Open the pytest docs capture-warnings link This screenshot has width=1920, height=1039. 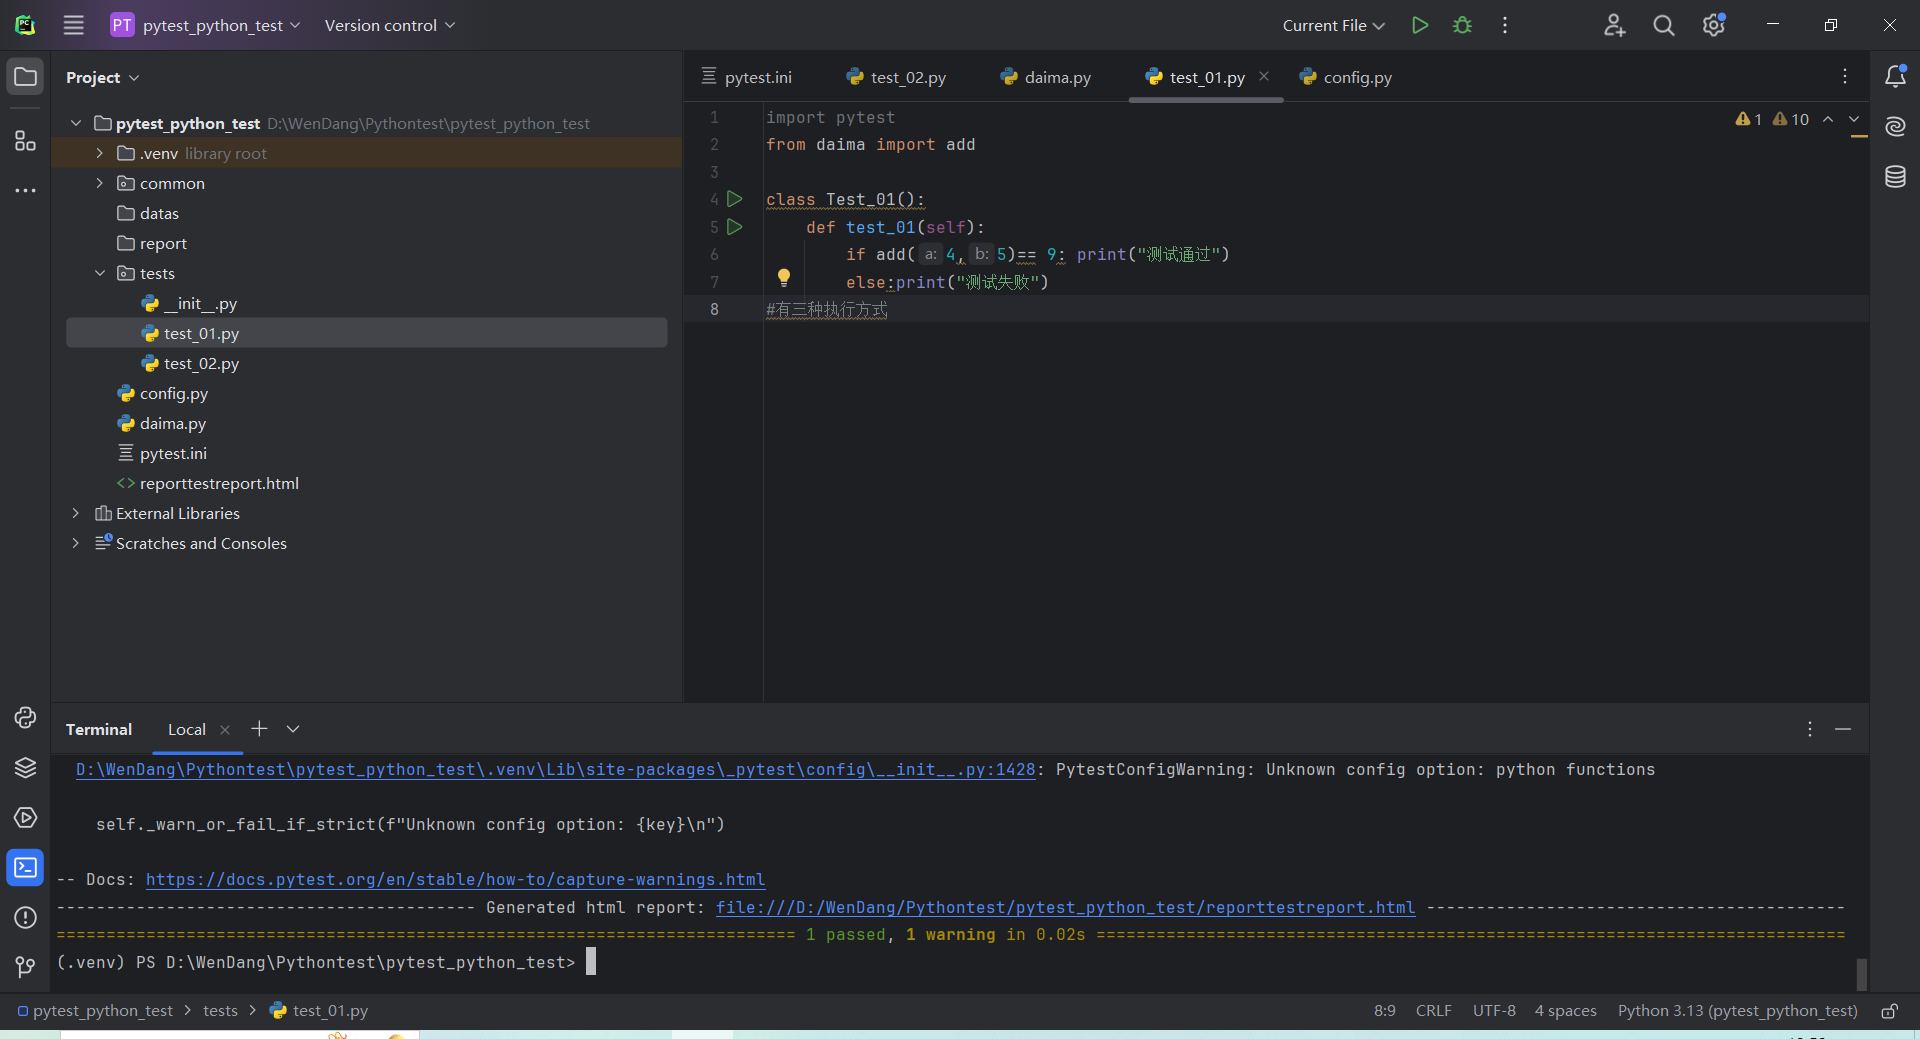point(455,880)
